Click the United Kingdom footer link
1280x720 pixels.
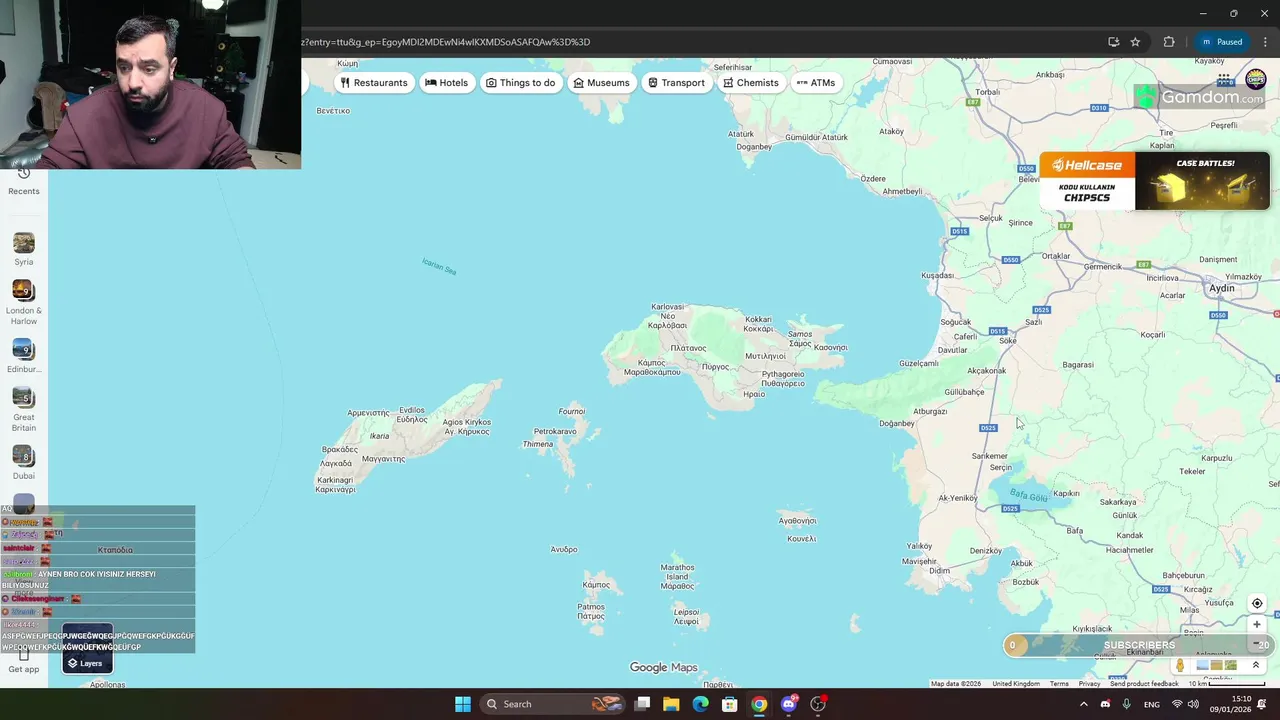[x=1016, y=684]
